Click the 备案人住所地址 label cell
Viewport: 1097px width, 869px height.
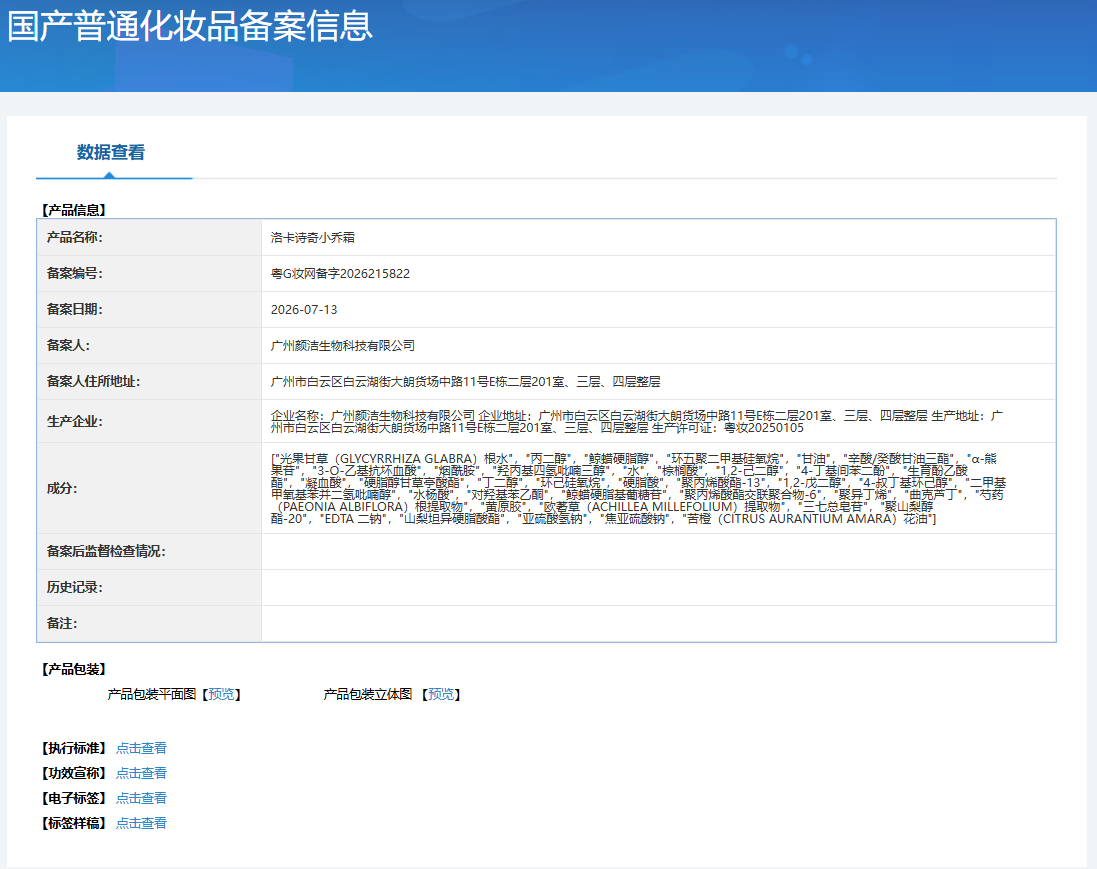point(149,381)
